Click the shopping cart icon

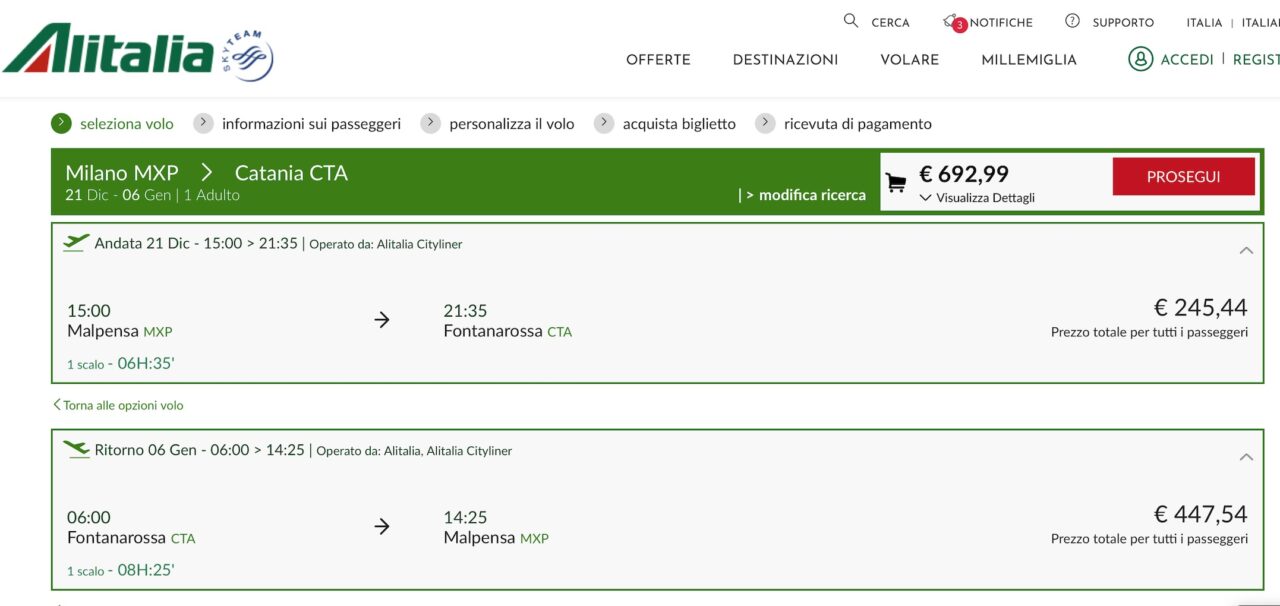(x=896, y=183)
